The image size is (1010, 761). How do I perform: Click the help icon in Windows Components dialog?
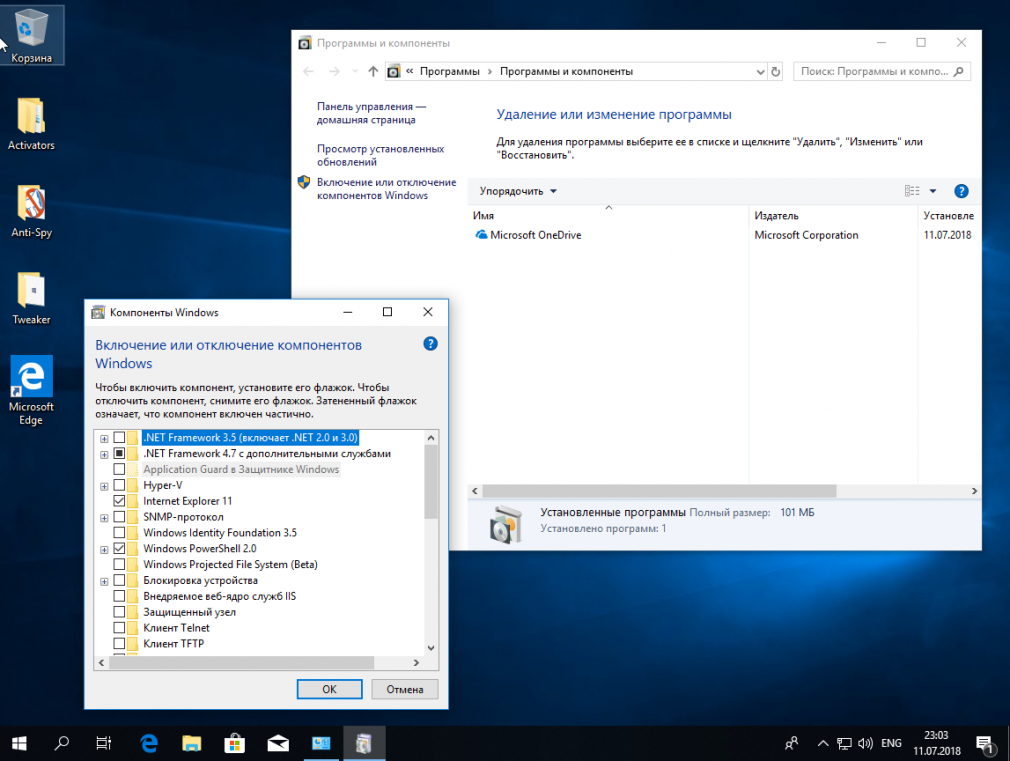[430, 344]
